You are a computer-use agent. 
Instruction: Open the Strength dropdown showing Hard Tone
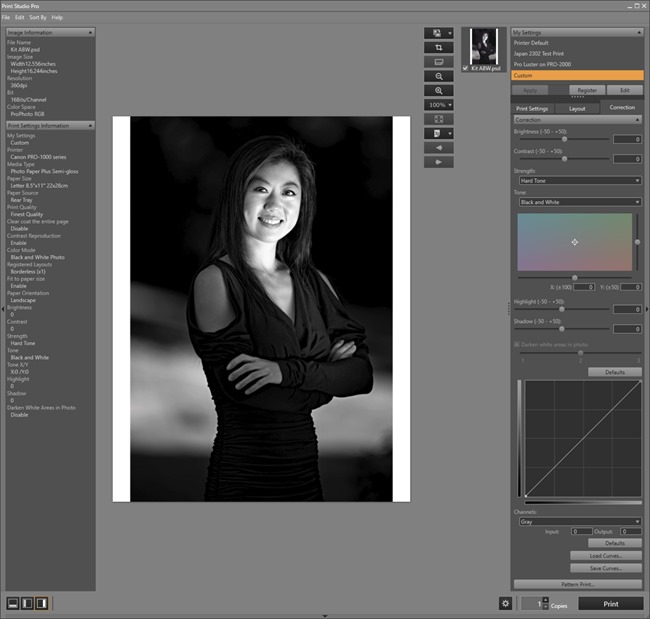(x=578, y=180)
